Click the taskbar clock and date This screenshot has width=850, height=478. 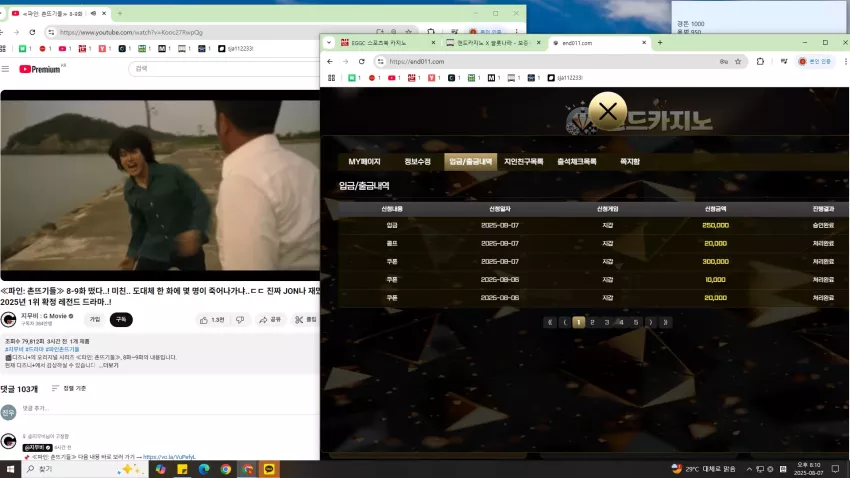click(x=808, y=469)
